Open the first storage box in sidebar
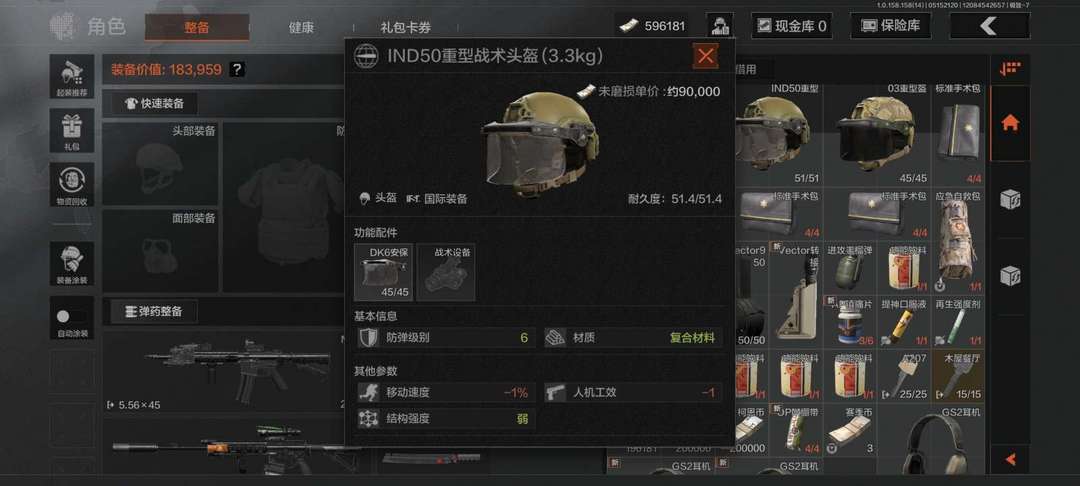The width and height of the screenshot is (1080, 486). 1010,200
